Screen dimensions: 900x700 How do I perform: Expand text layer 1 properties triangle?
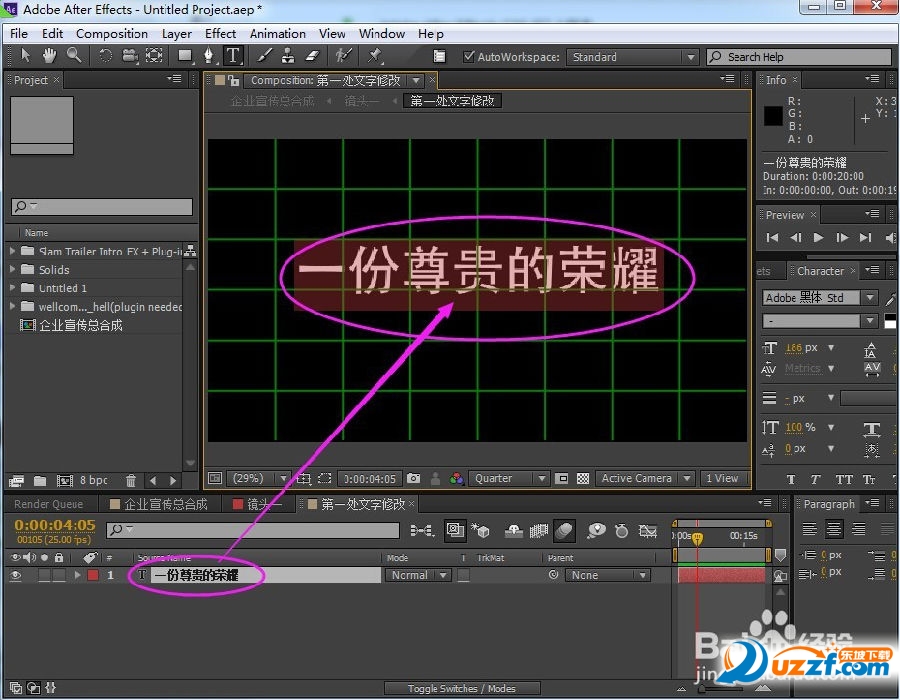(77, 575)
